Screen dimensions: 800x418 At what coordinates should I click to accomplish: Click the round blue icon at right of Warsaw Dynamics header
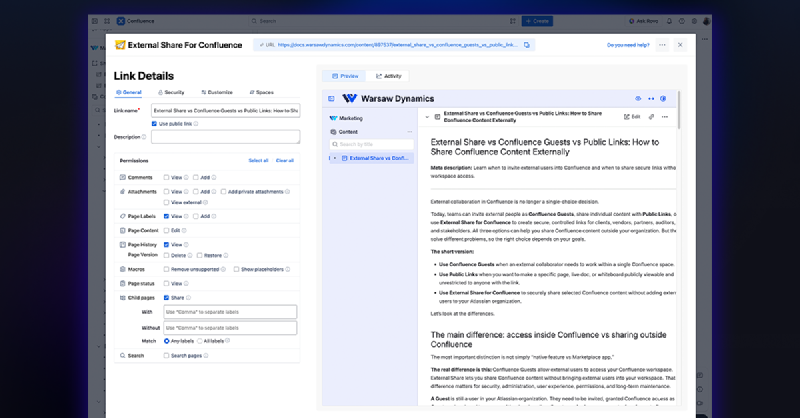663,99
